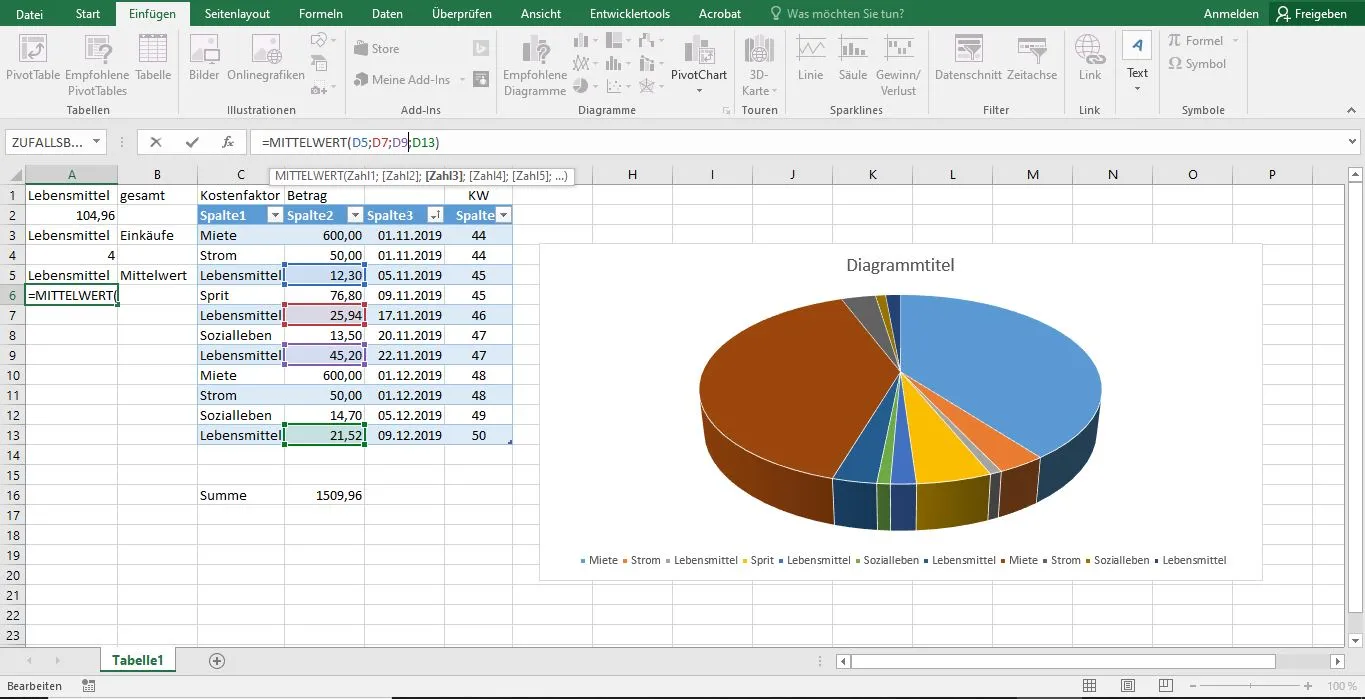Launch the 3D-Karte tool
Image resolution: width=1365 pixels, height=699 pixels.
pyautogui.click(x=758, y=62)
